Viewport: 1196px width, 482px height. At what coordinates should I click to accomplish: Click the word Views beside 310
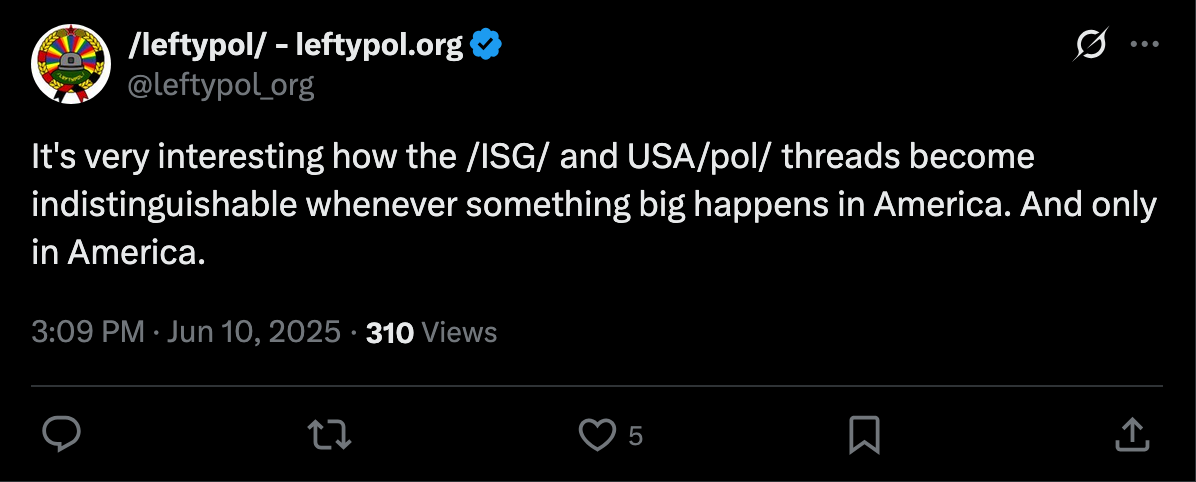coord(459,332)
